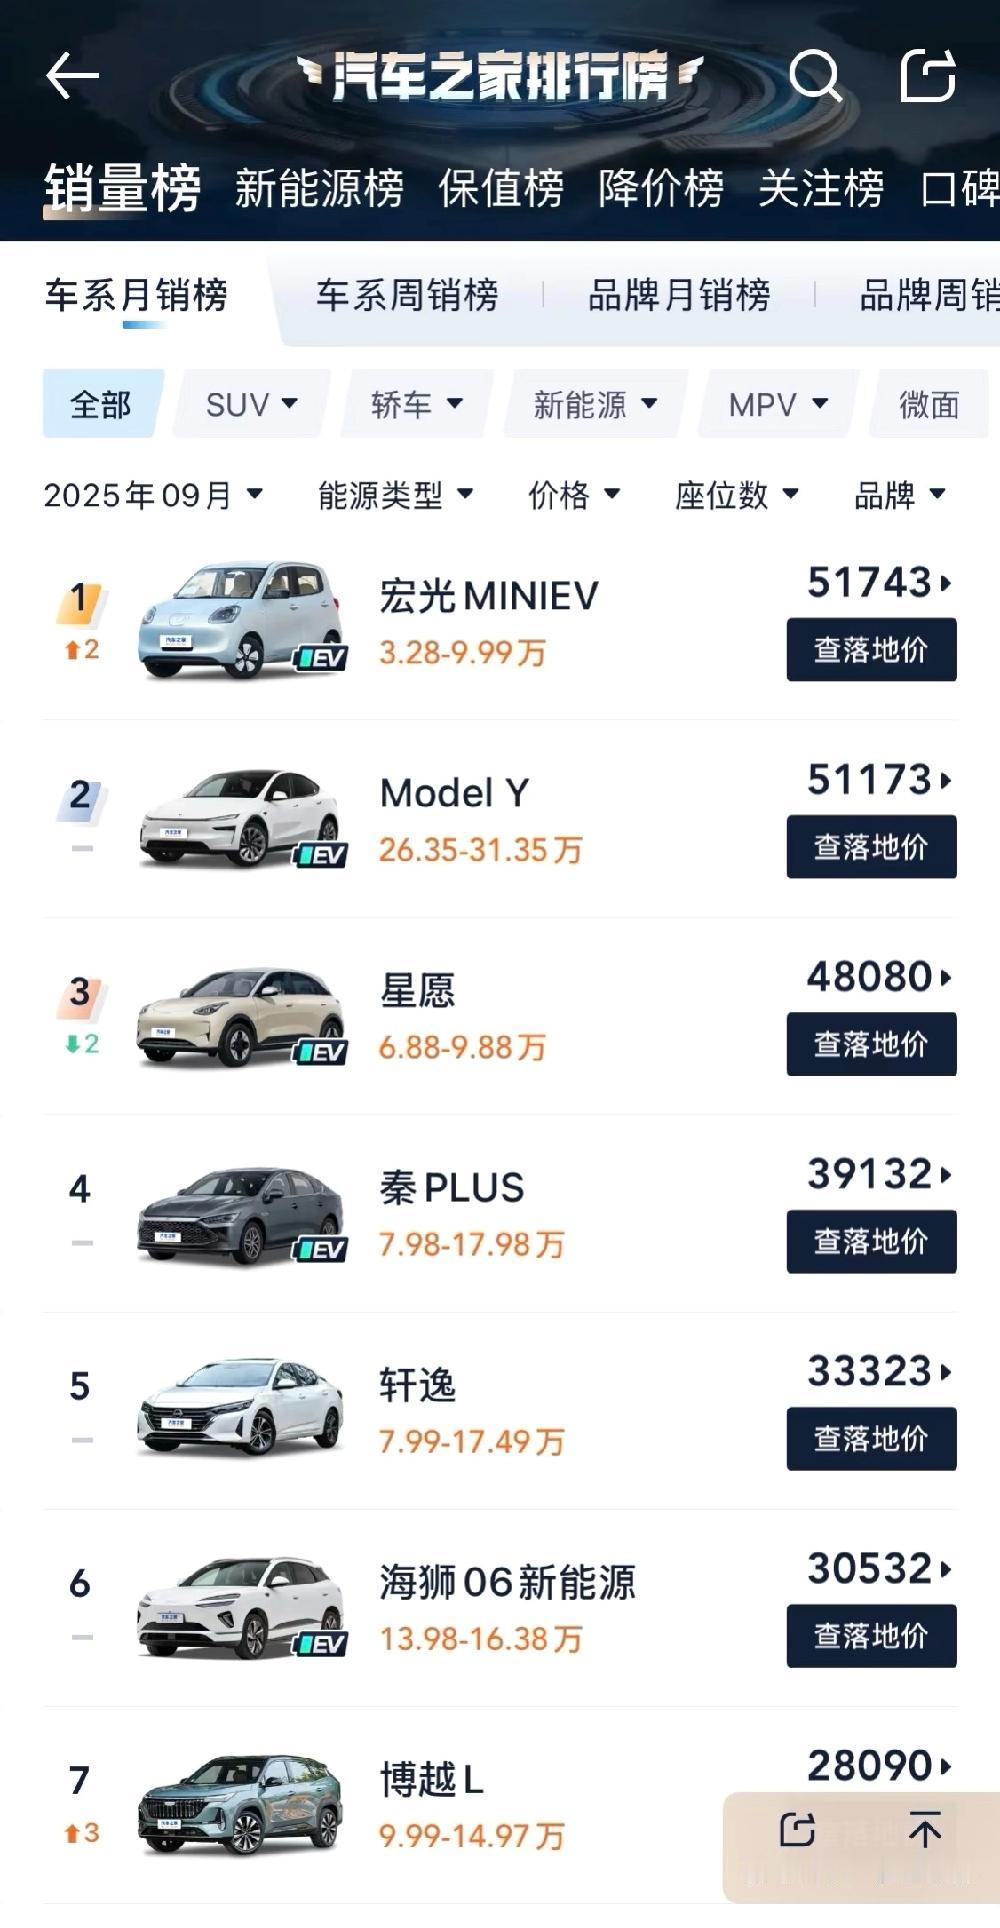Open the 2025年09月 date dropdown
1000x1928 pixels.
click(153, 495)
